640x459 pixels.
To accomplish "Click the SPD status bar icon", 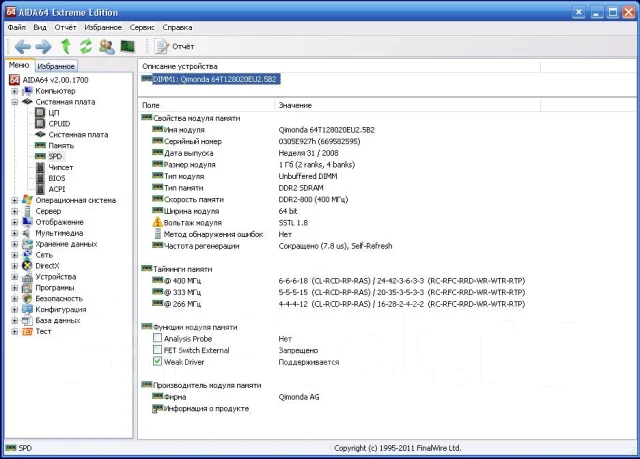I will click(x=11, y=448).
